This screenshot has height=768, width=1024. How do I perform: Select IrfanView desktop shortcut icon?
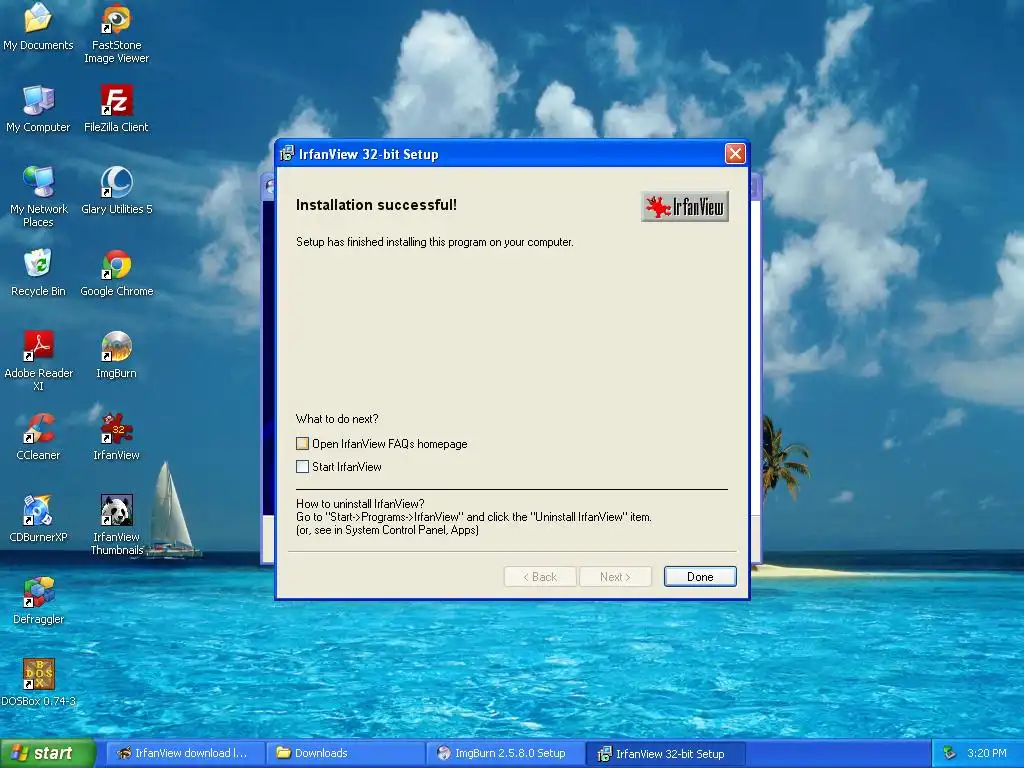pos(116,436)
